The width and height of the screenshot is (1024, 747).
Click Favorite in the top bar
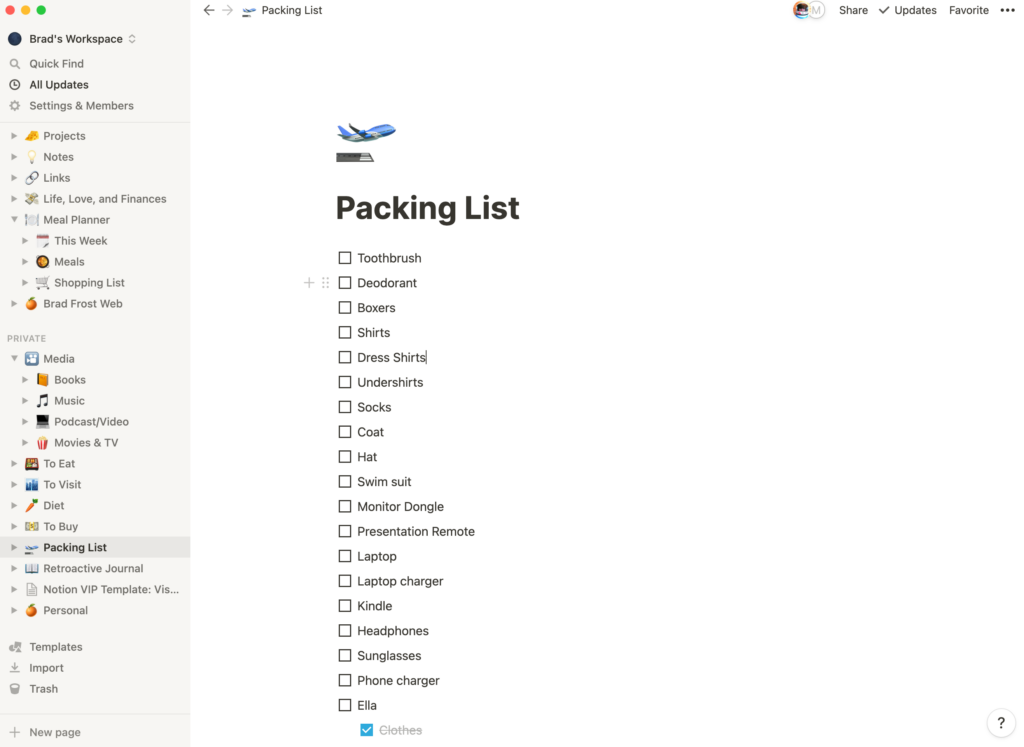pyautogui.click(x=968, y=10)
